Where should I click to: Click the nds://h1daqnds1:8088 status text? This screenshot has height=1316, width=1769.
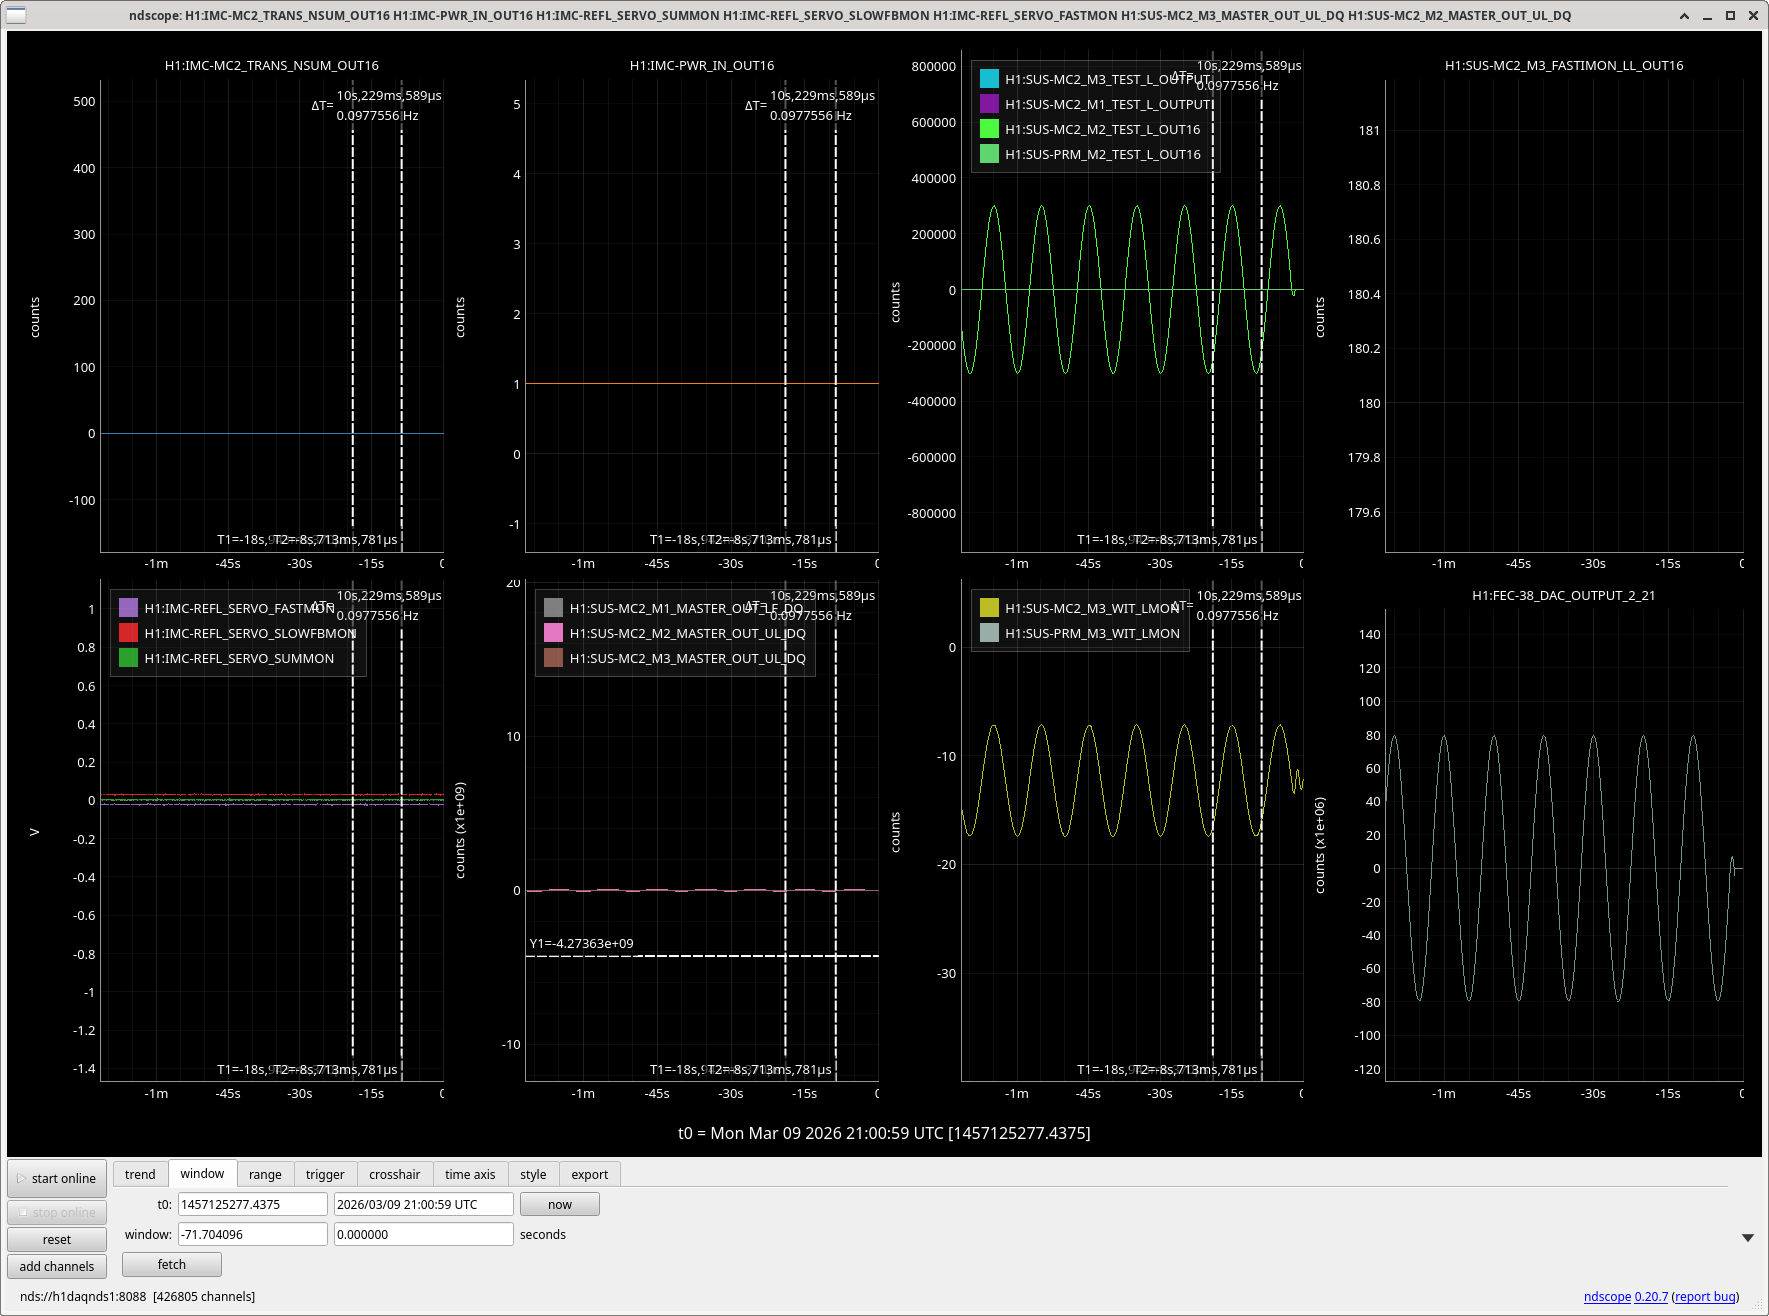click(83, 1297)
